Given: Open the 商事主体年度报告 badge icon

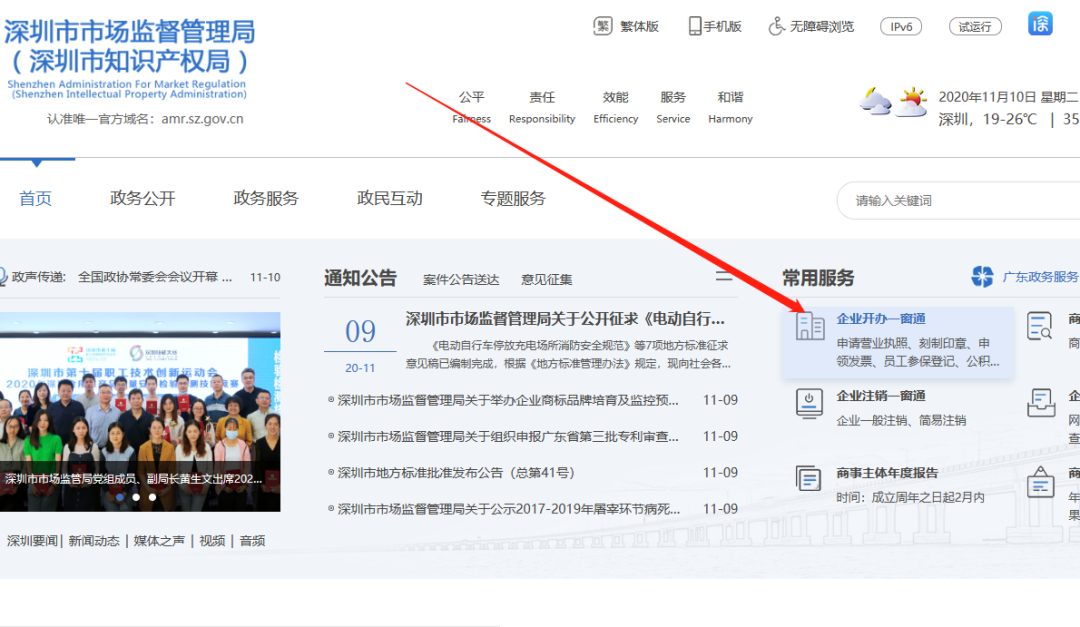Looking at the screenshot, I should click(808, 480).
